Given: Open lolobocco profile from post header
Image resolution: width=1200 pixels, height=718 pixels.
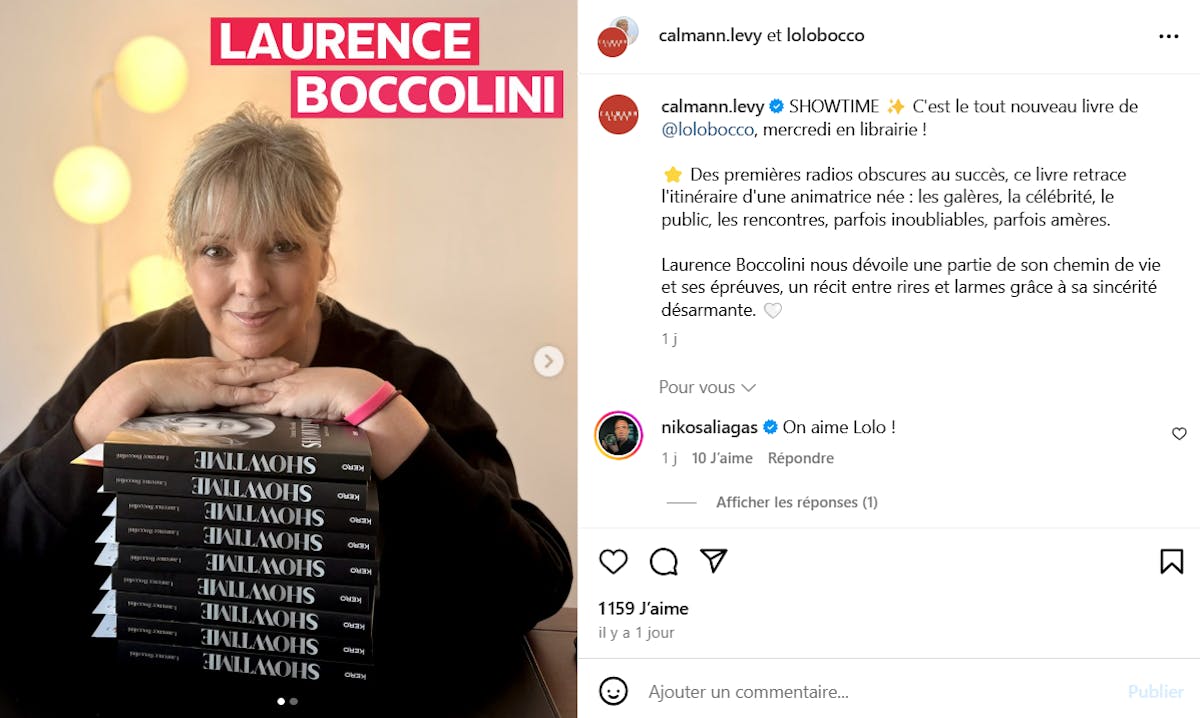Looking at the screenshot, I should coord(825,36).
